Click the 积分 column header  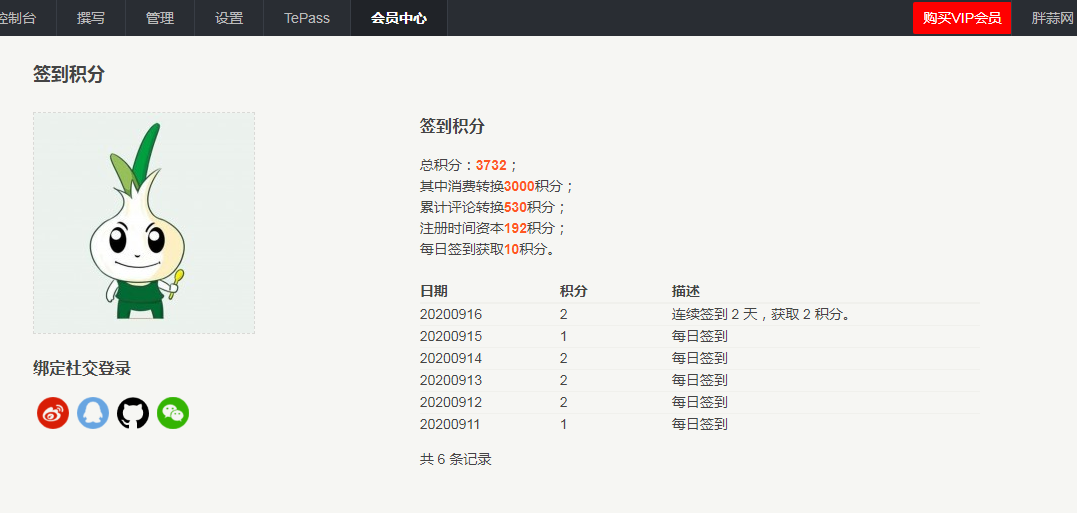(574, 291)
